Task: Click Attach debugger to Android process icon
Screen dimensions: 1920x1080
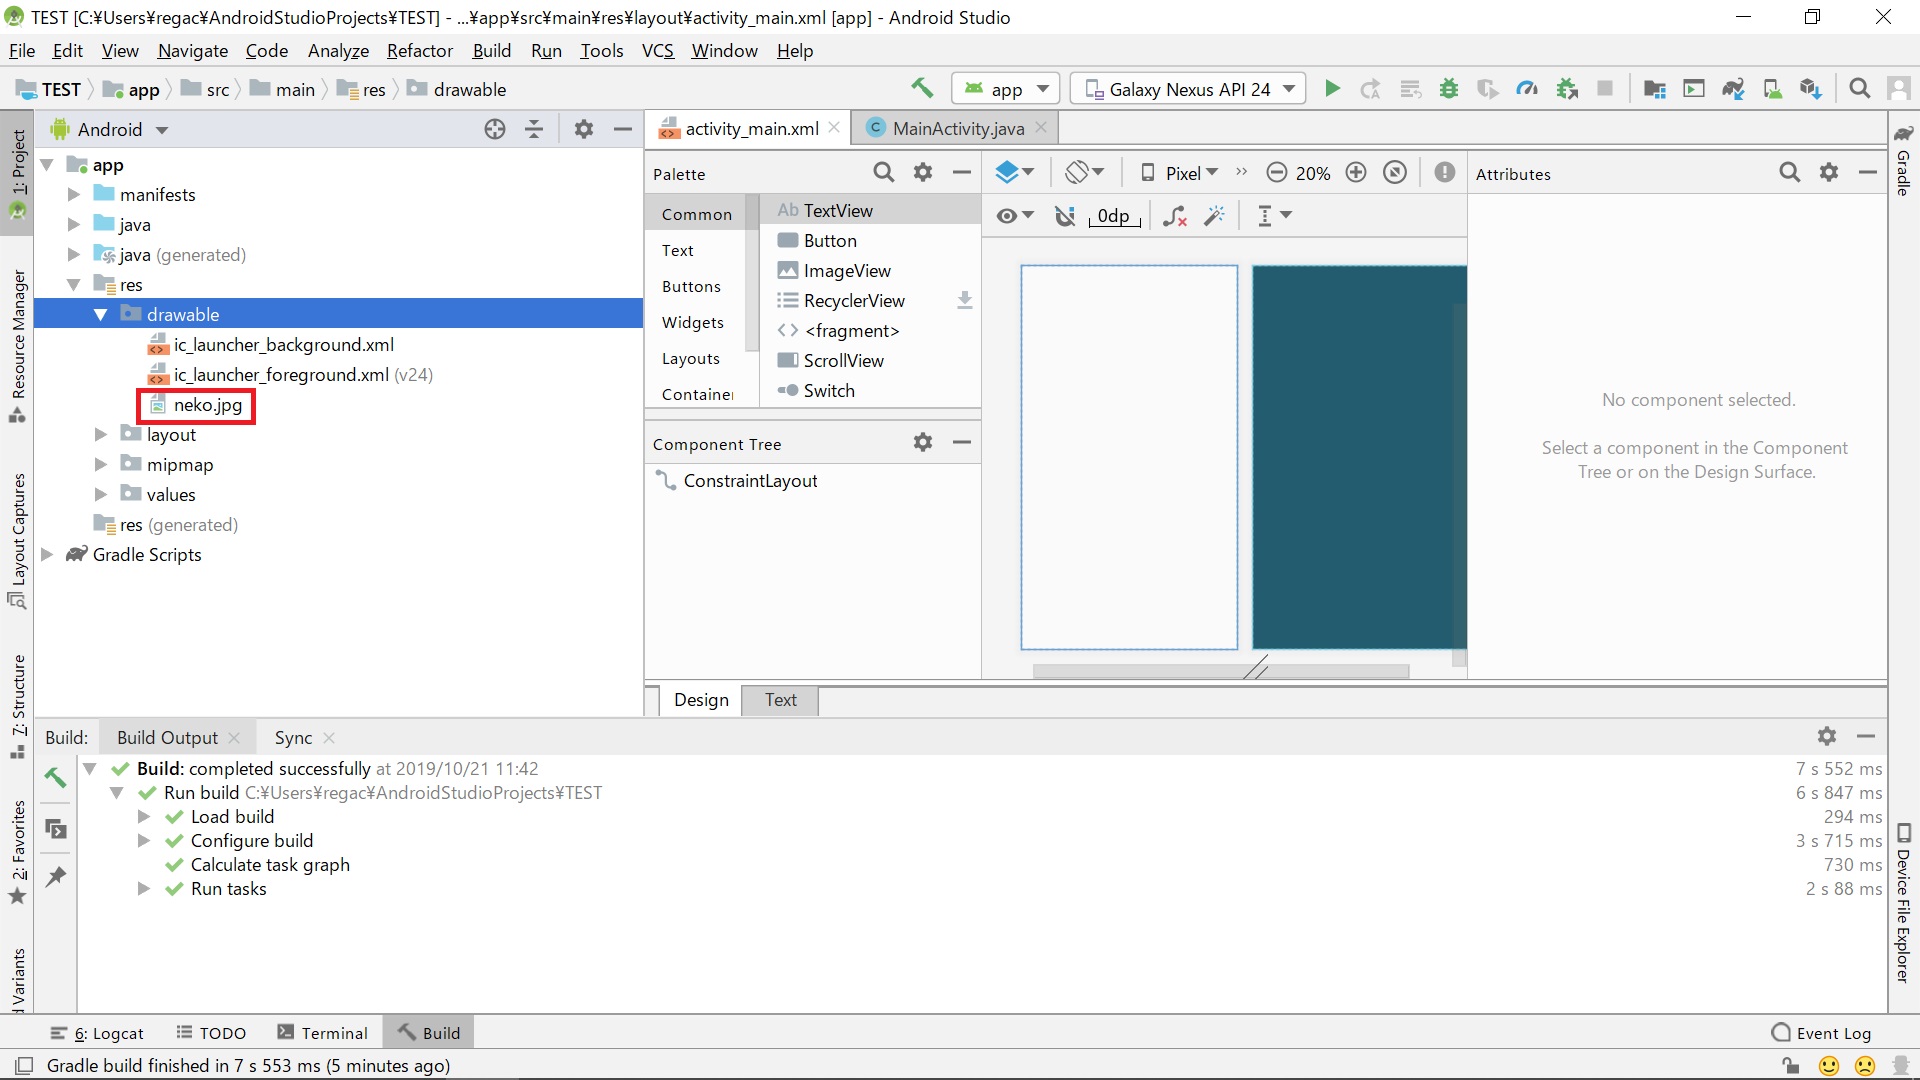Action: [1567, 89]
